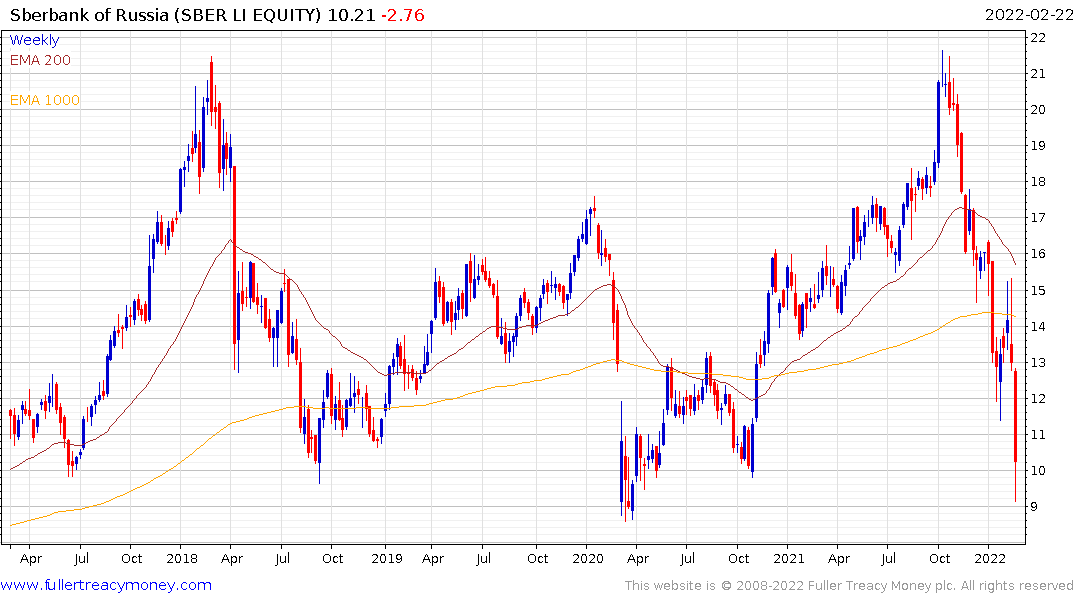Select the 'Weekly' timeframe label

[34, 40]
